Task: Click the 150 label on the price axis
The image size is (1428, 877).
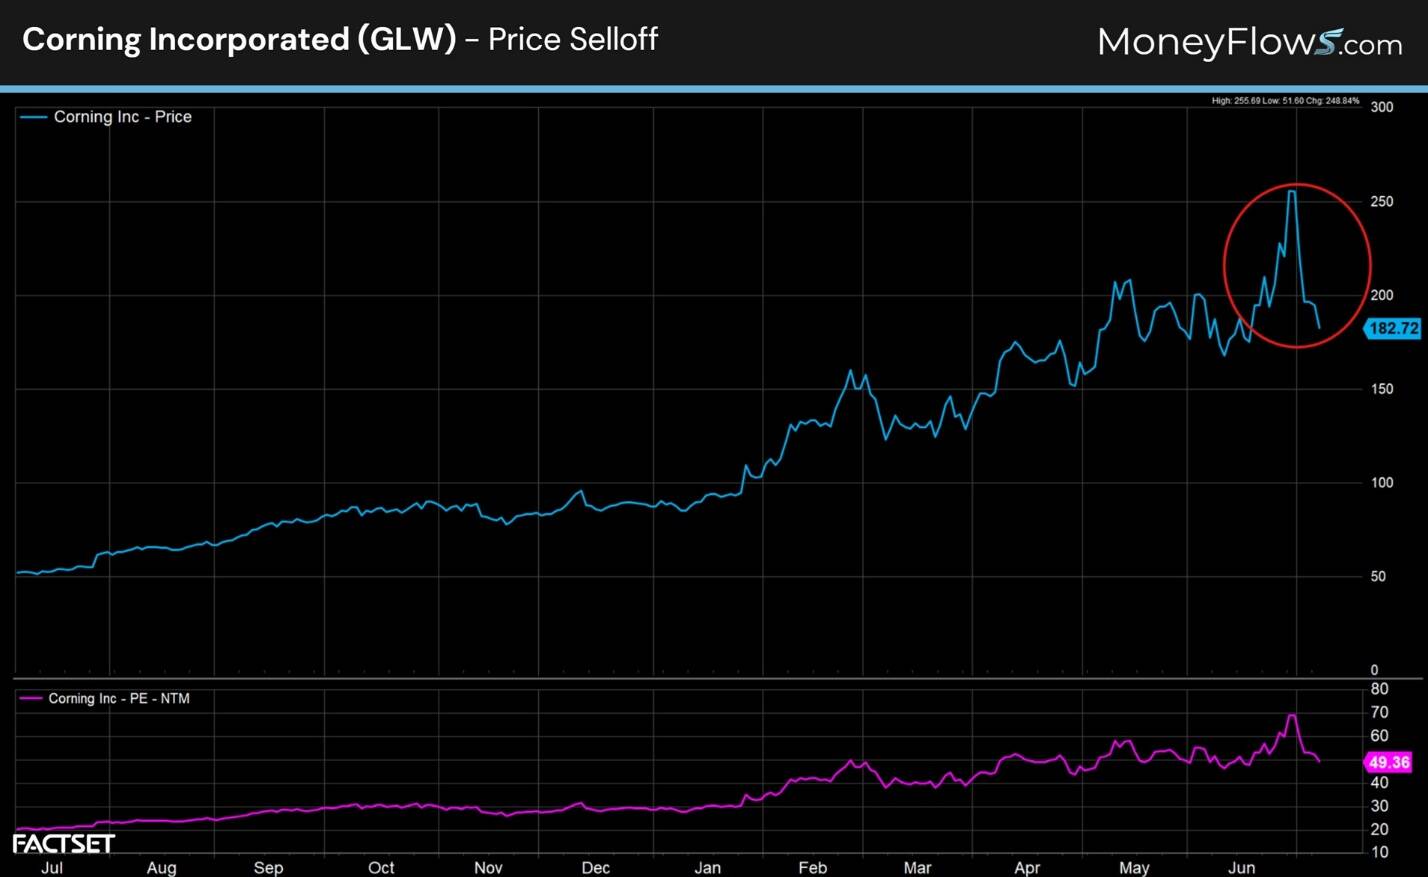Action: [1382, 389]
